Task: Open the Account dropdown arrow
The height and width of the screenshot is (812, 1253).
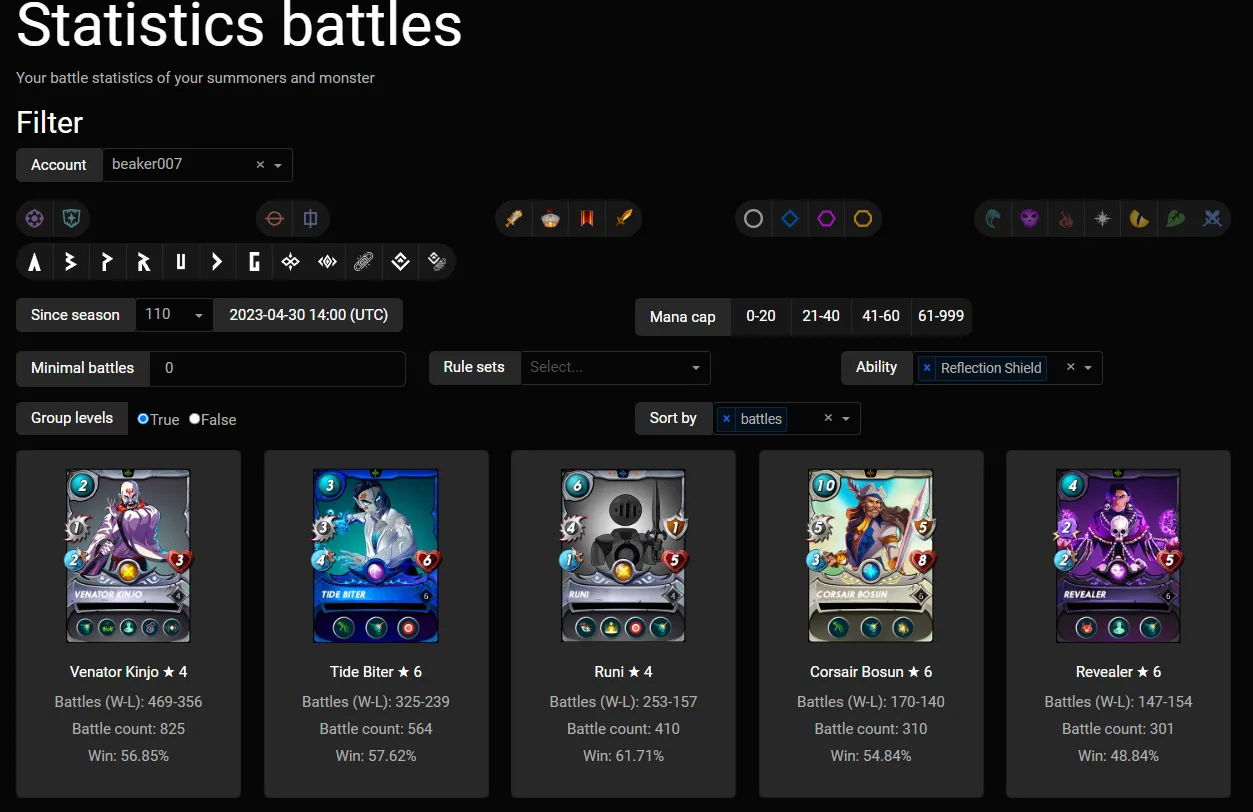Action: (x=278, y=165)
